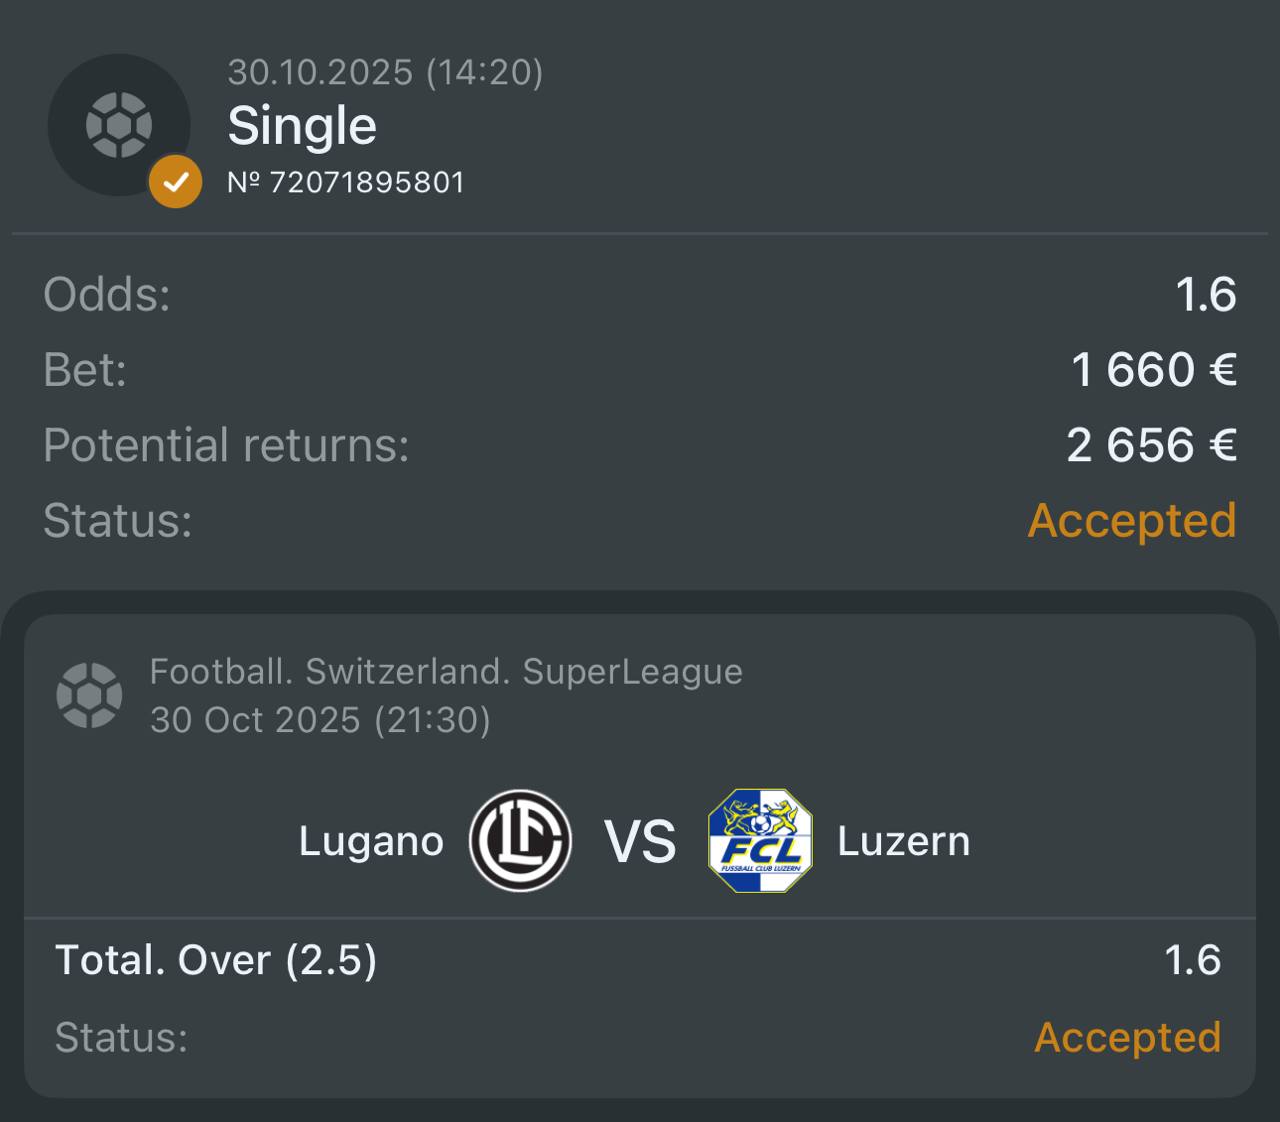Click the top orange Accepted status
The height and width of the screenshot is (1122, 1280).
(1132, 521)
